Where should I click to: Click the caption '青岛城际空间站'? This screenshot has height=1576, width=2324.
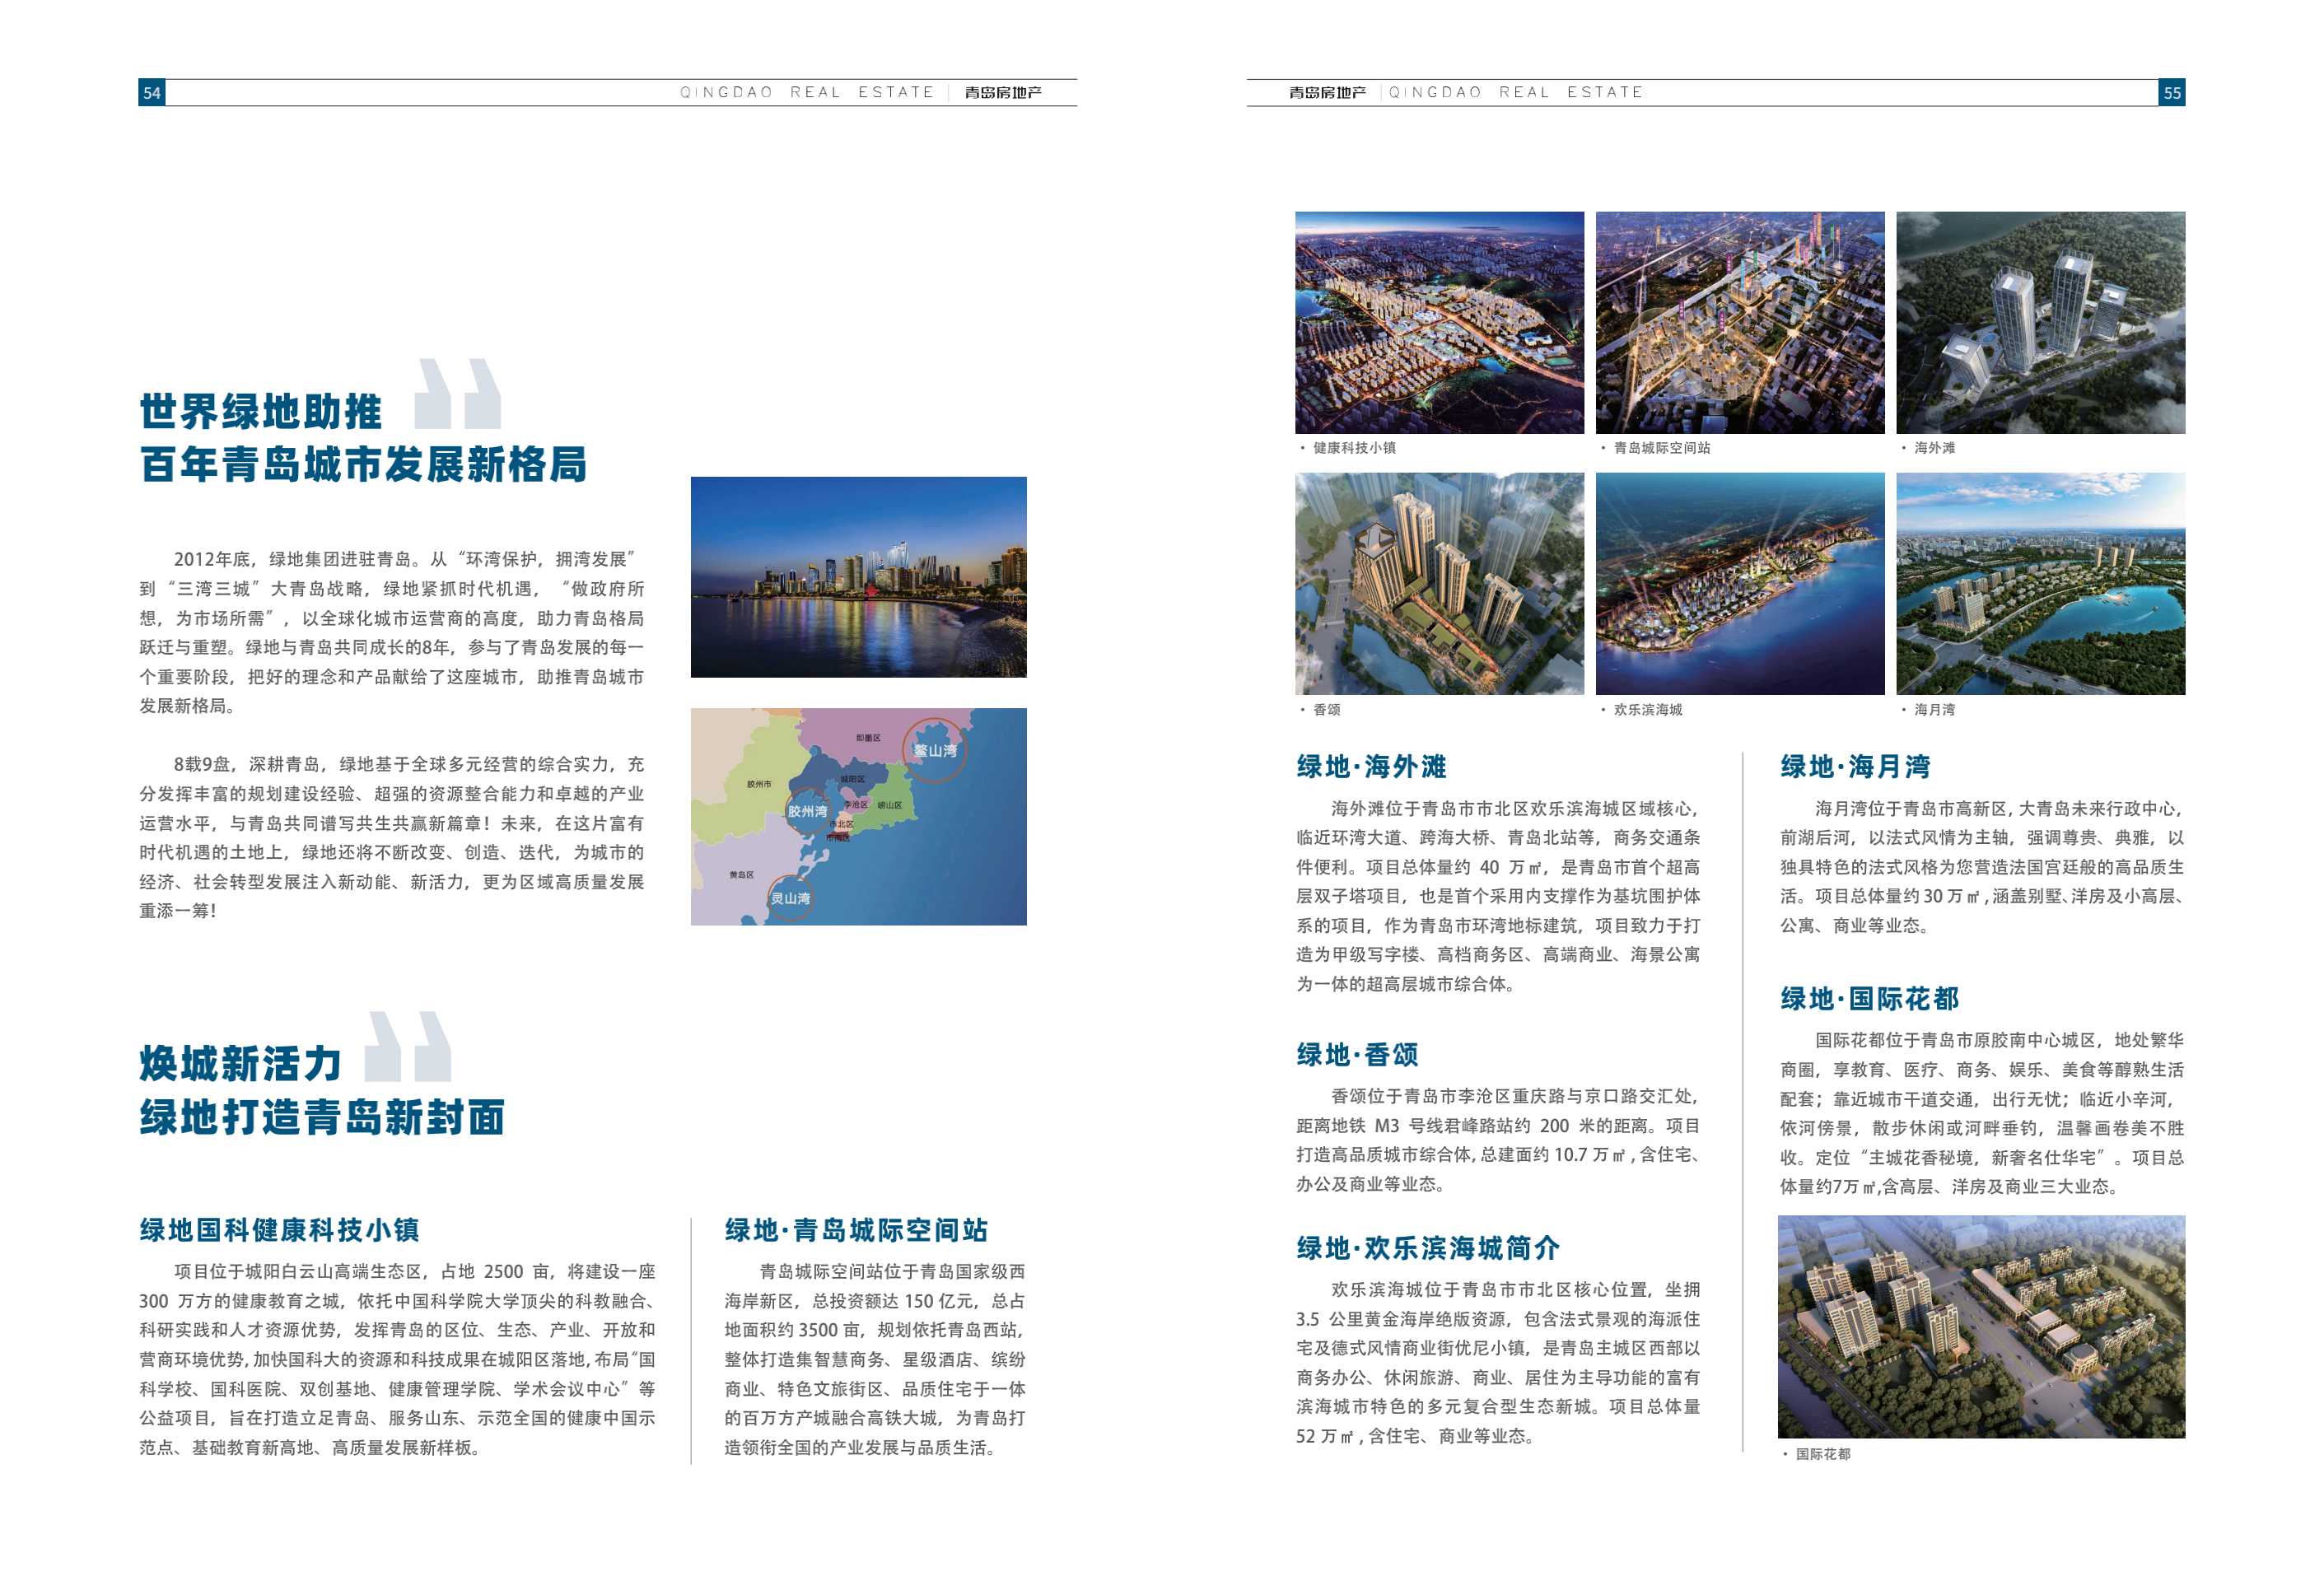[1661, 448]
